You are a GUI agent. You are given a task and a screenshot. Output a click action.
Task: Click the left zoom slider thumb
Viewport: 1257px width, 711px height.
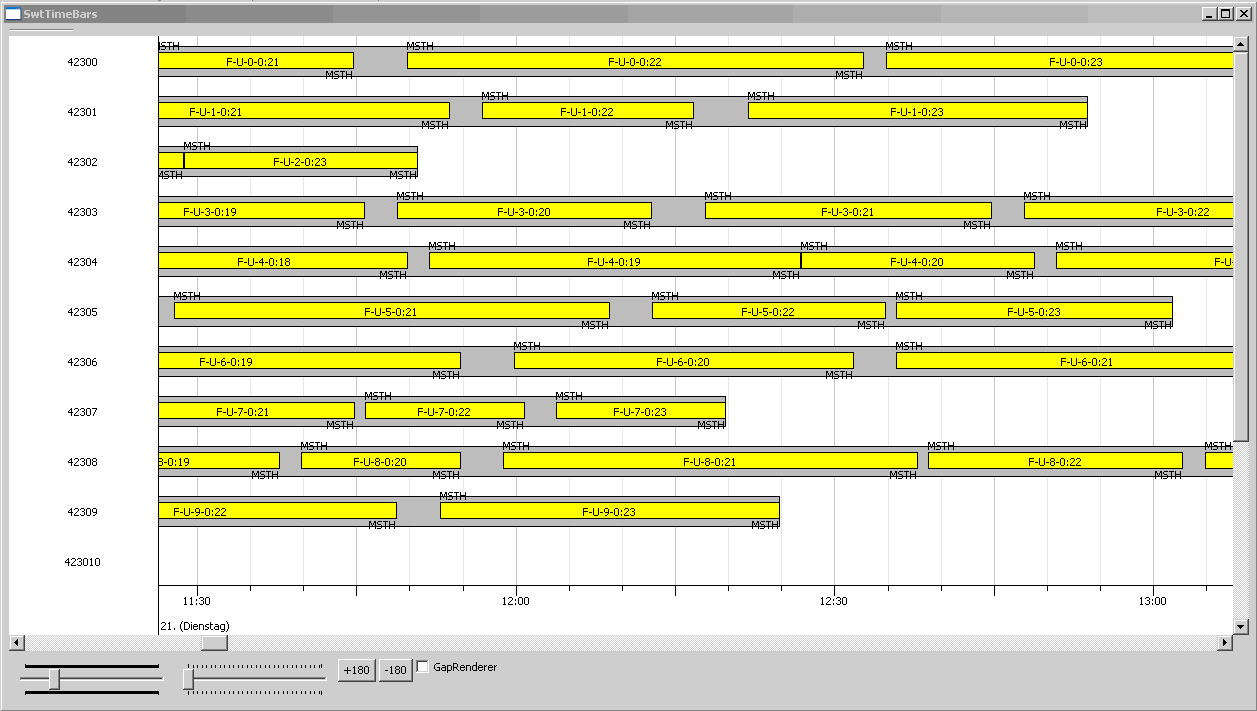[54, 679]
